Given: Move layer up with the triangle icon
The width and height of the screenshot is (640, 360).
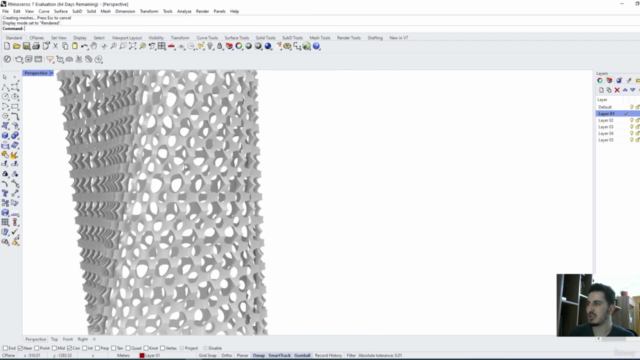Looking at the screenshot, I should click(625, 90).
